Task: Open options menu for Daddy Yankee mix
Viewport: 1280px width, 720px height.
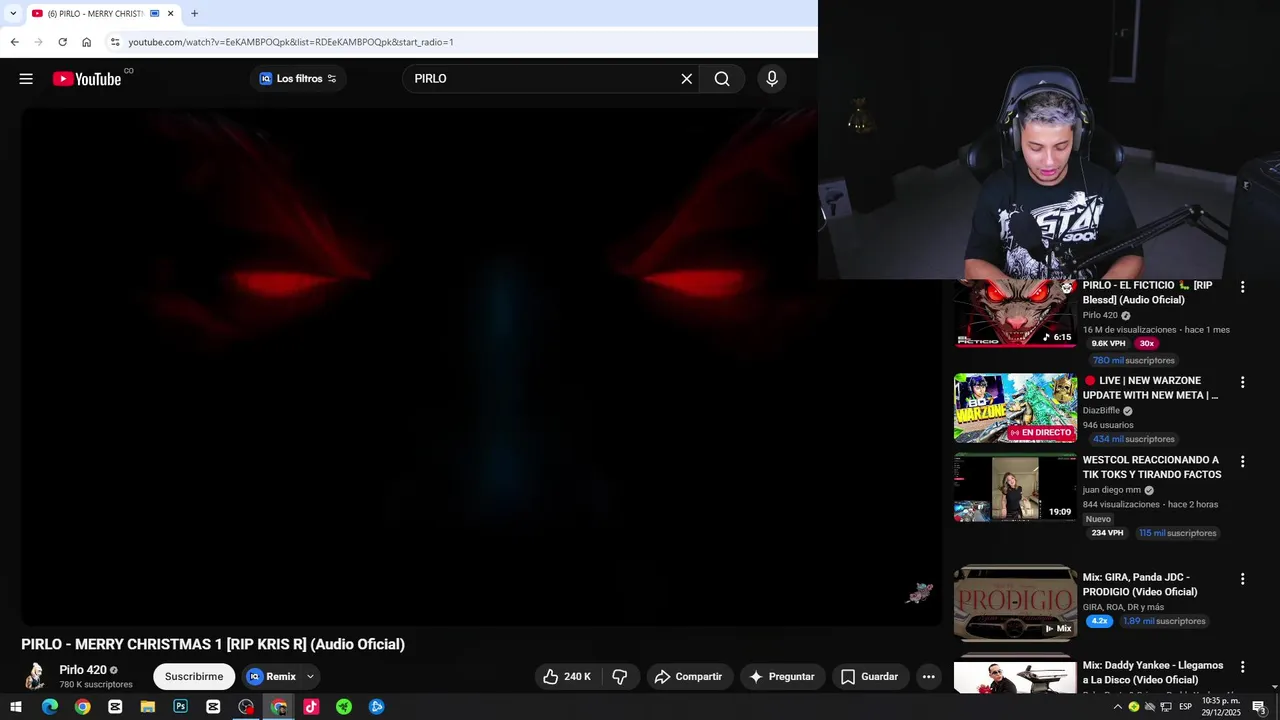Action: pyautogui.click(x=1242, y=667)
